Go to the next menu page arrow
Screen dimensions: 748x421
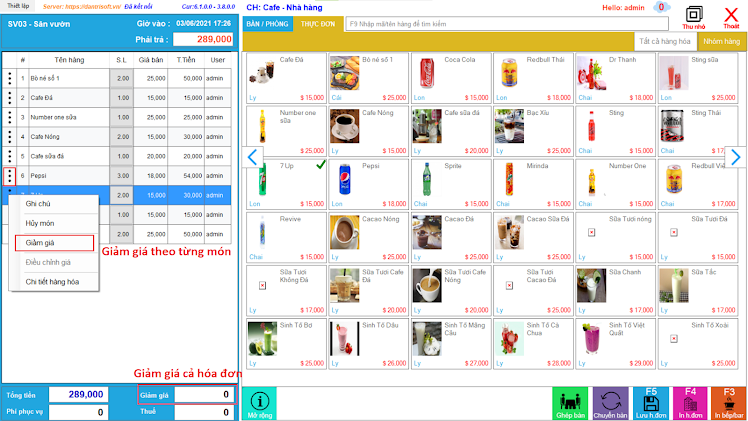tap(736, 157)
